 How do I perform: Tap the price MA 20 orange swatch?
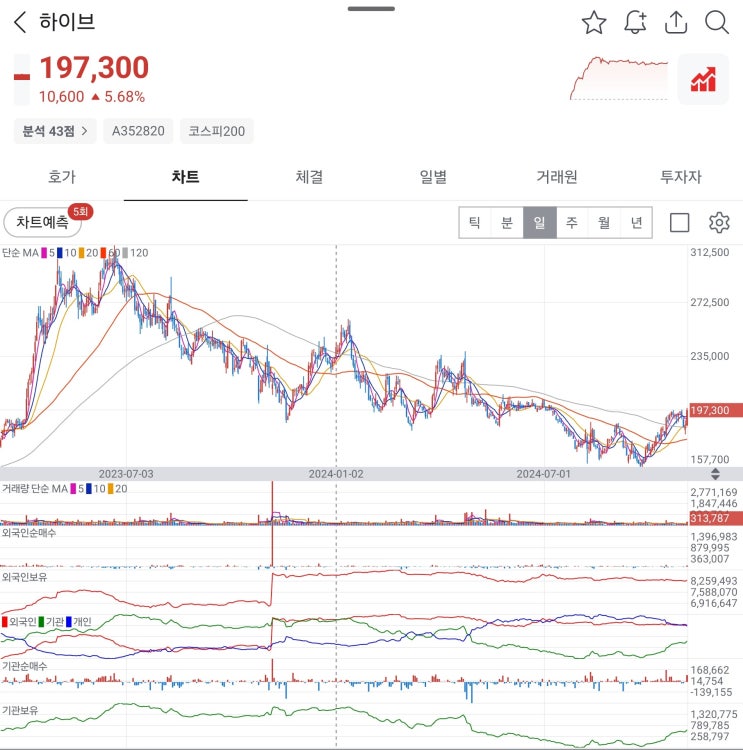click(81, 253)
